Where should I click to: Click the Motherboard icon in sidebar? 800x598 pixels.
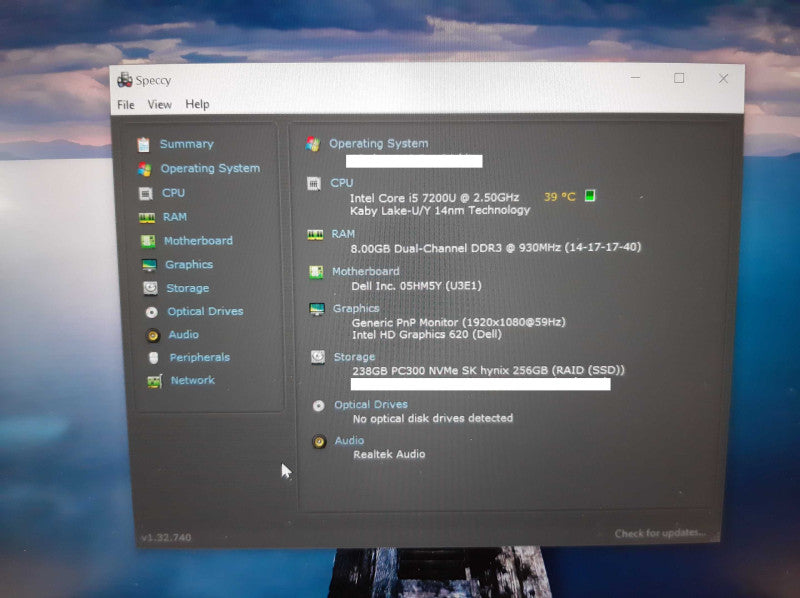[x=148, y=241]
